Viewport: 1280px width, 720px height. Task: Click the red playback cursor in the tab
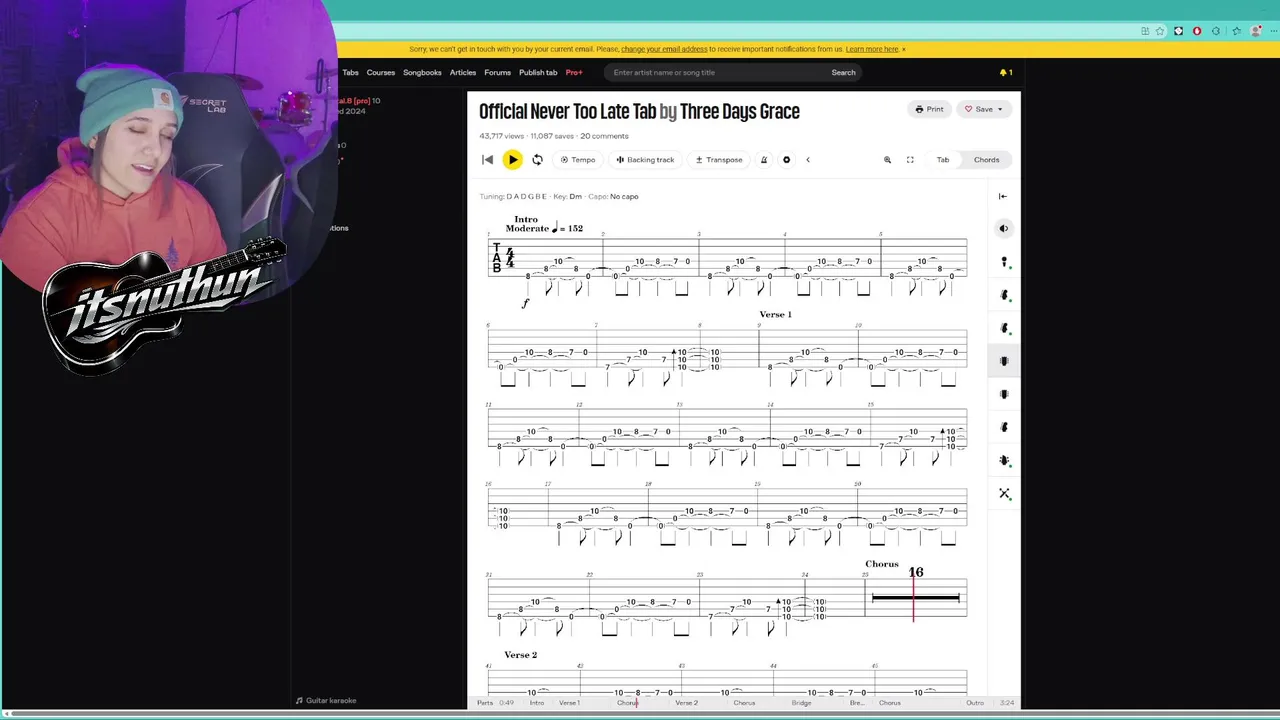[913, 597]
